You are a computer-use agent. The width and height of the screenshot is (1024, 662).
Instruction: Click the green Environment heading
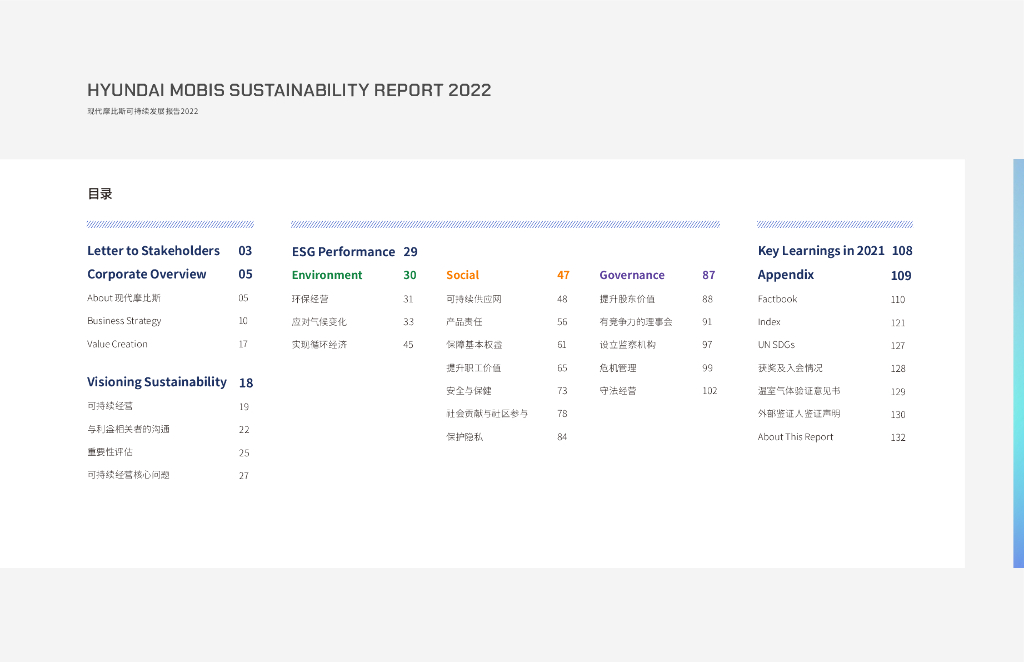click(x=327, y=275)
